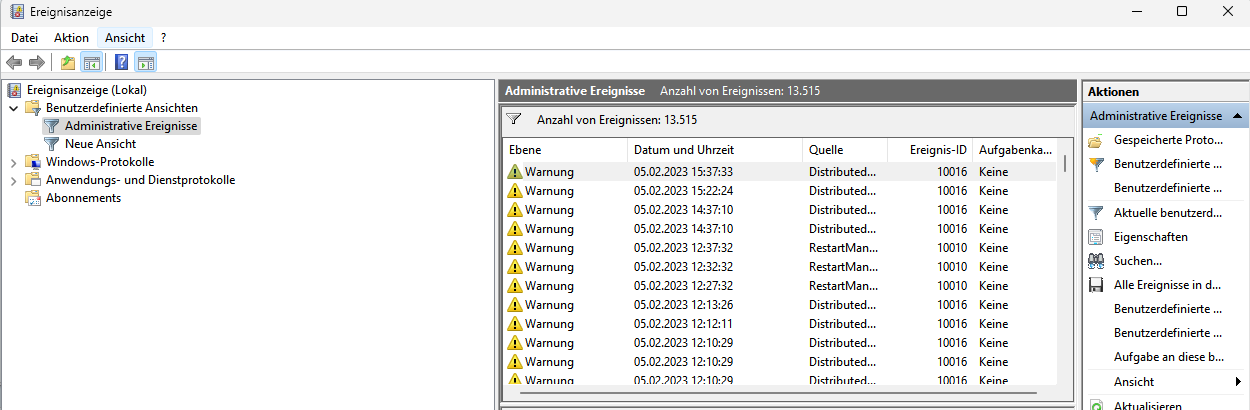Select Administrative Ereignisse in the tree
The height and width of the screenshot is (410, 1250).
point(132,126)
